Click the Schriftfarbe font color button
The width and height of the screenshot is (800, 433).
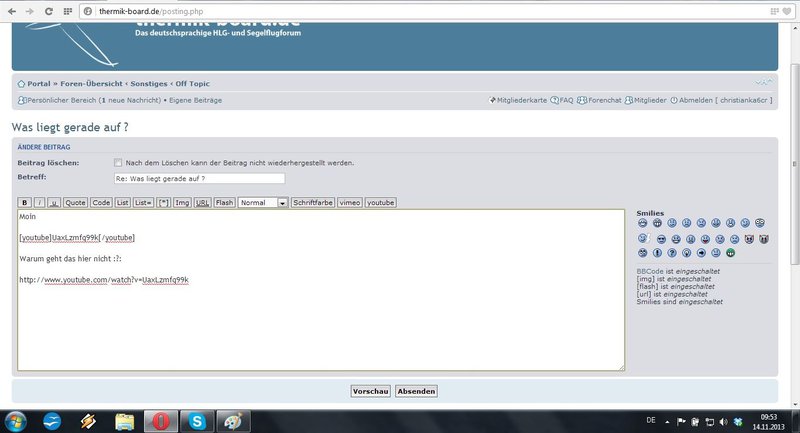312,202
